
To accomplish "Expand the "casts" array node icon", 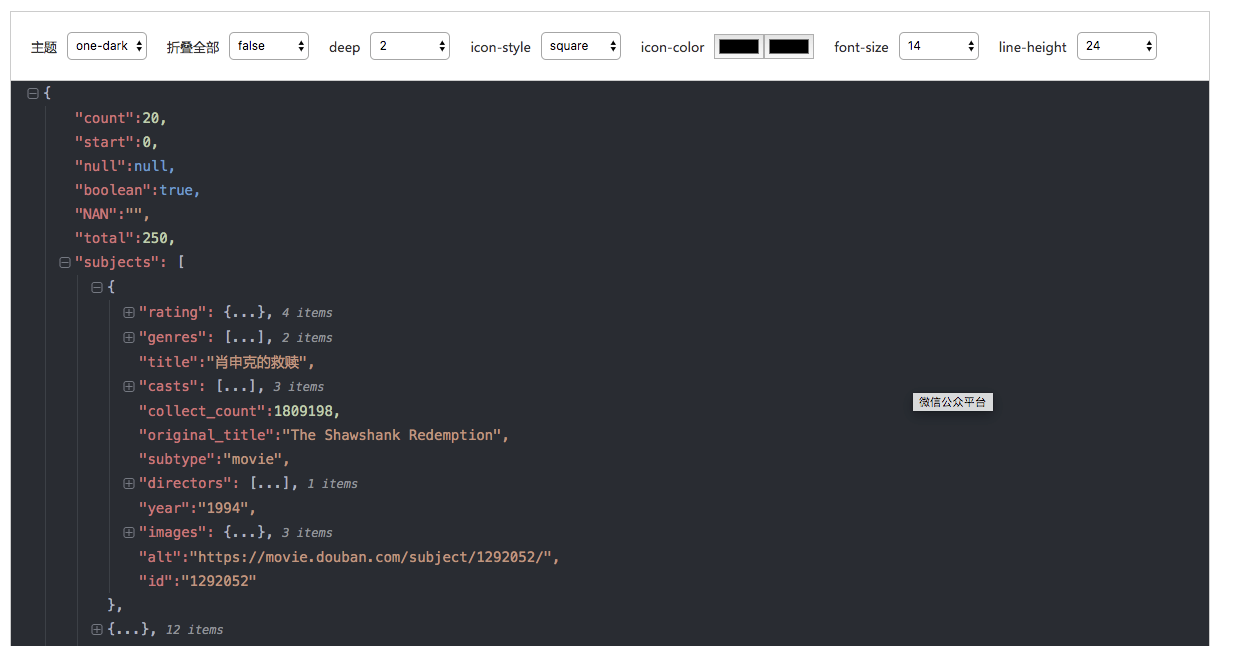I will [x=128, y=386].
